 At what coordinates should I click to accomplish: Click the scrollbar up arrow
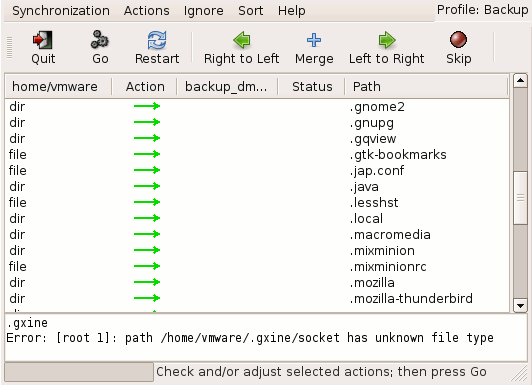coord(520,81)
